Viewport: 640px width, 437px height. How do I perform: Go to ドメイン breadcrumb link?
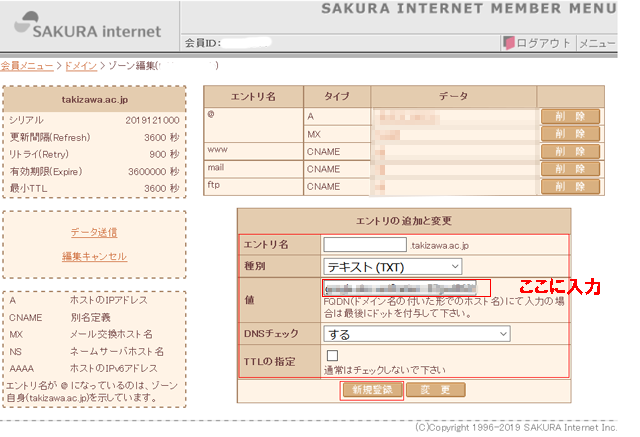(x=81, y=66)
